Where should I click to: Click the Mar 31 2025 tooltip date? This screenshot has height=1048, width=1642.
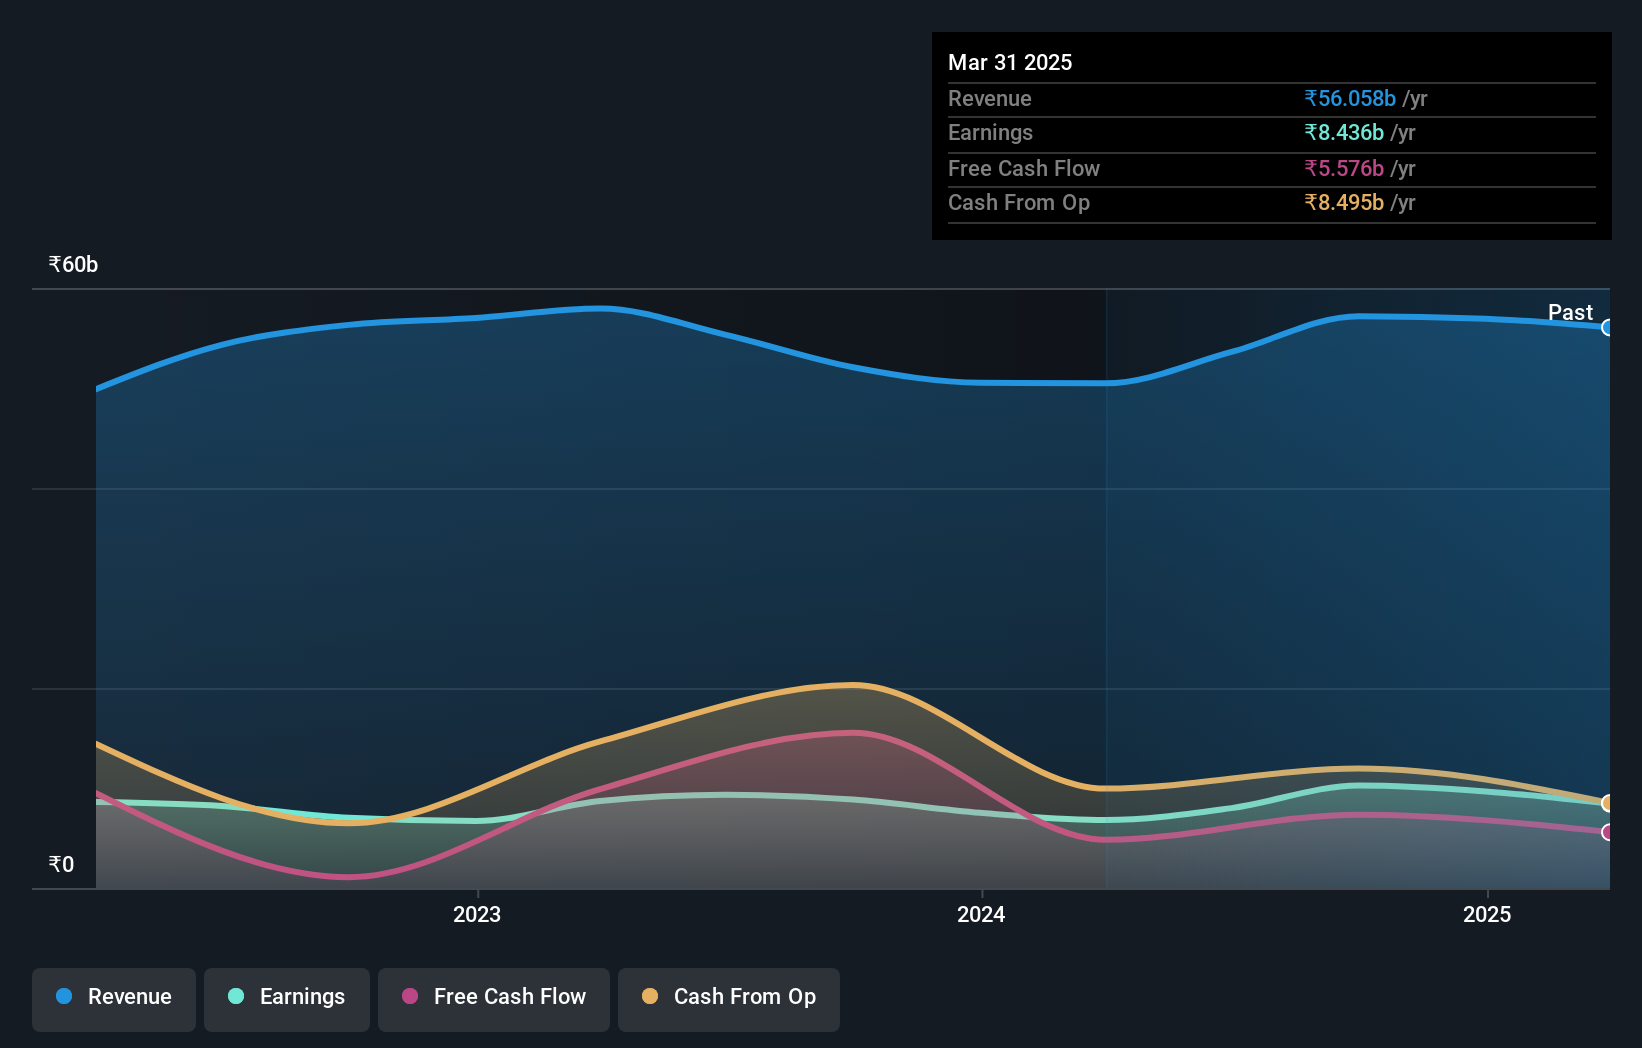pos(1010,62)
